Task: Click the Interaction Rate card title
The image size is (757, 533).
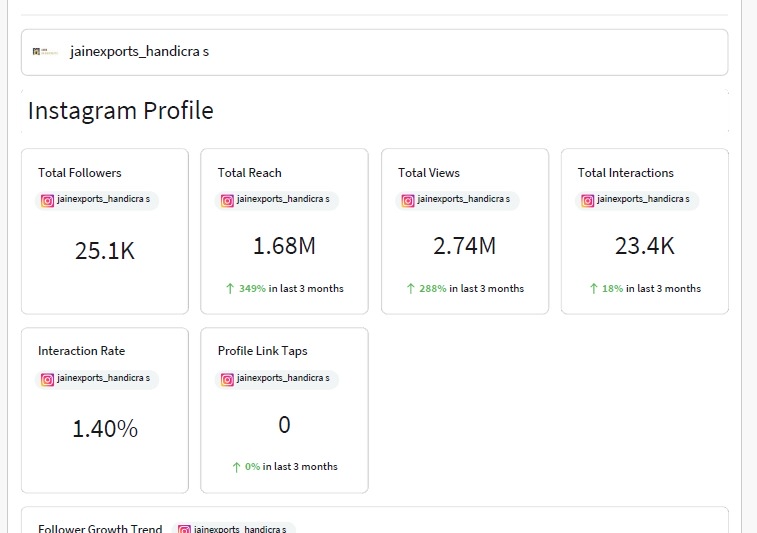Action: coord(82,351)
